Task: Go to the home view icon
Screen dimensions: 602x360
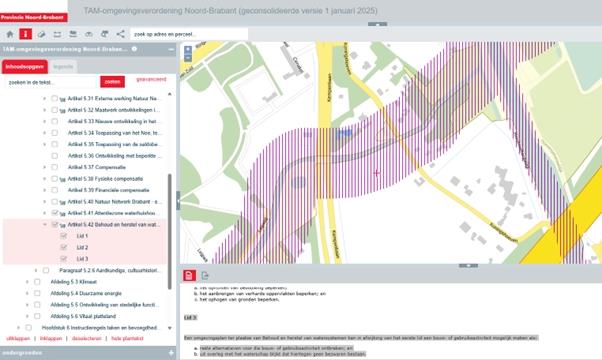Action: [x=10, y=34]
